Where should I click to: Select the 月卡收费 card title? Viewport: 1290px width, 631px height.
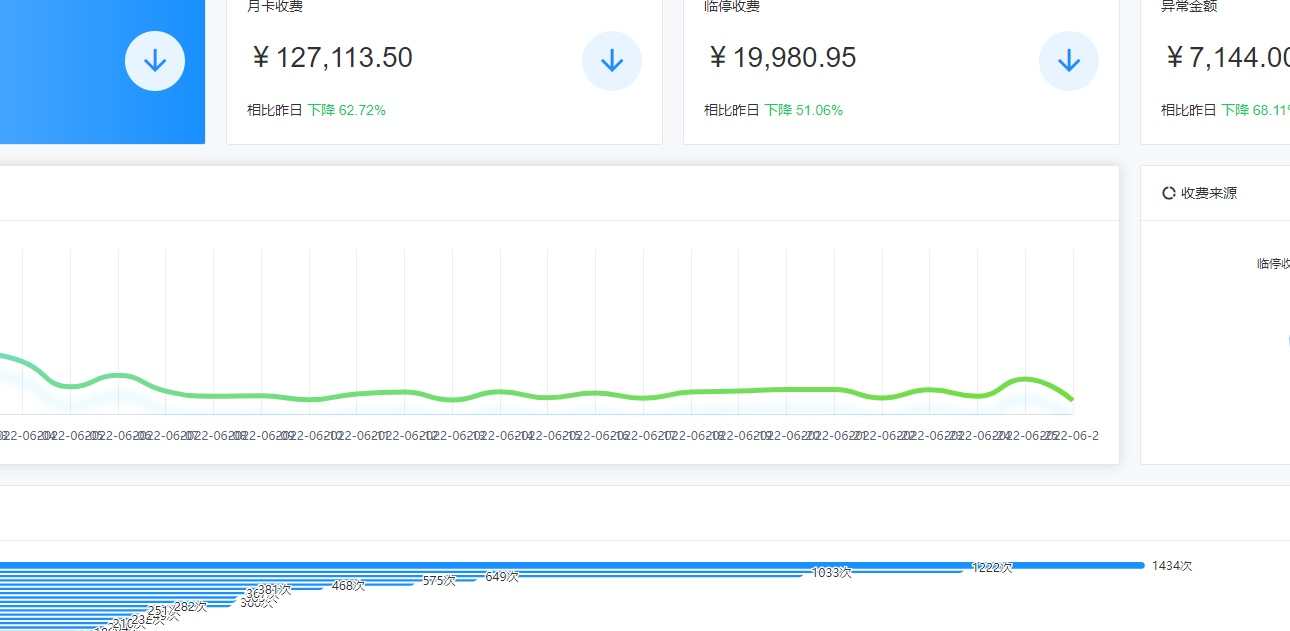pos(275,6)
